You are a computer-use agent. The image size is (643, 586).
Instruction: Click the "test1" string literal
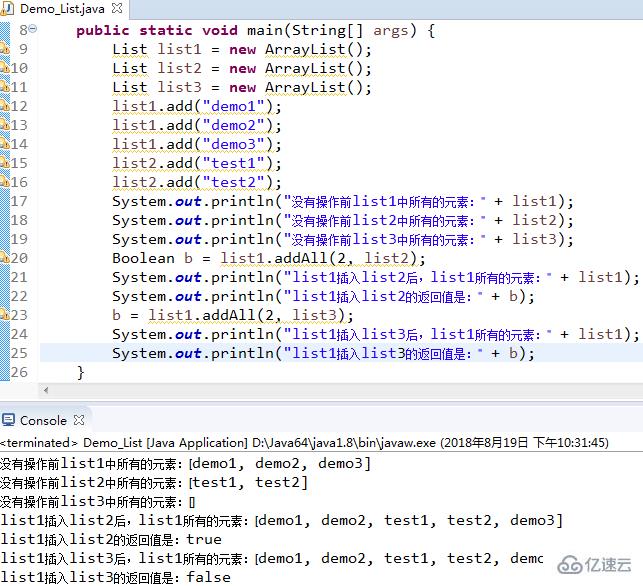[x=233, y=163]
